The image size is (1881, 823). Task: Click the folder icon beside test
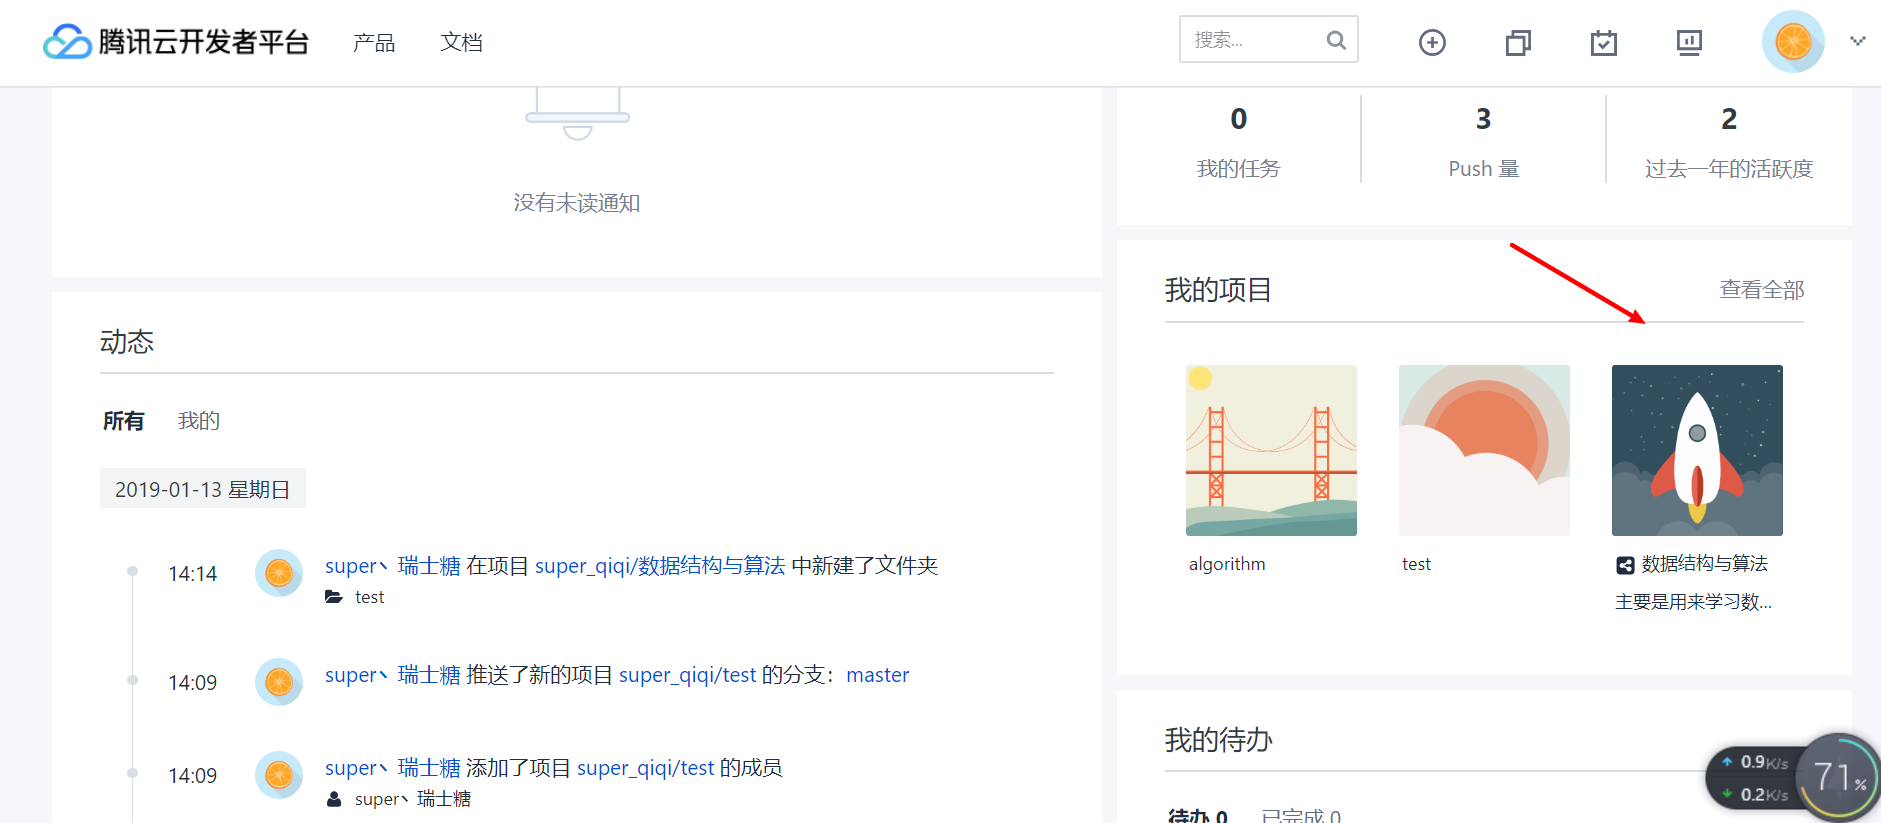click(x=334, y=597)
